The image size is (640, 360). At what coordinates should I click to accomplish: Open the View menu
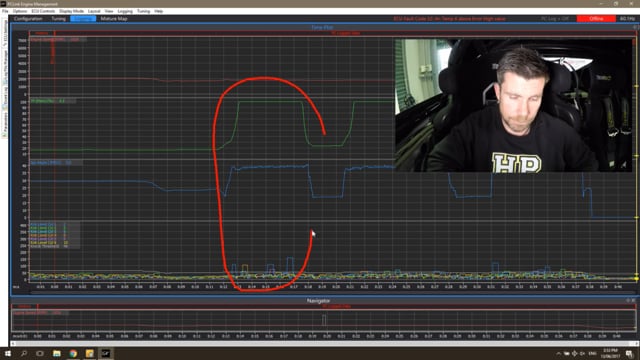click(x=109, y=11)
